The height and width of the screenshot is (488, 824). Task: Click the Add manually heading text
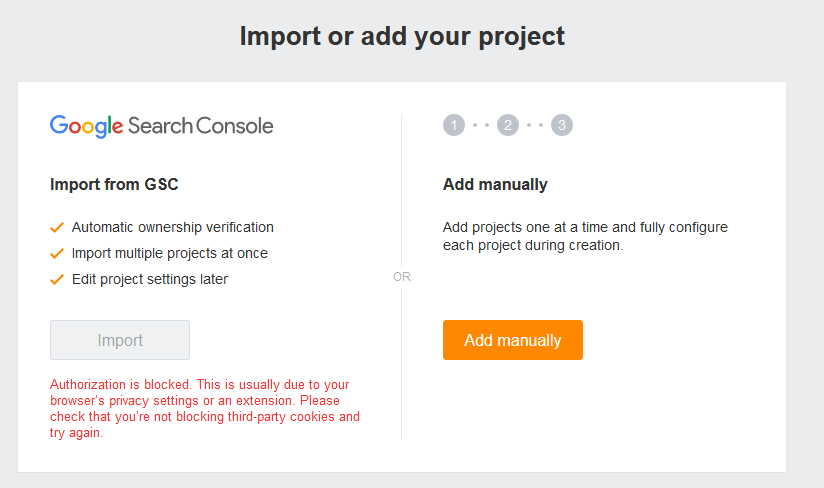tap(495, 184)
